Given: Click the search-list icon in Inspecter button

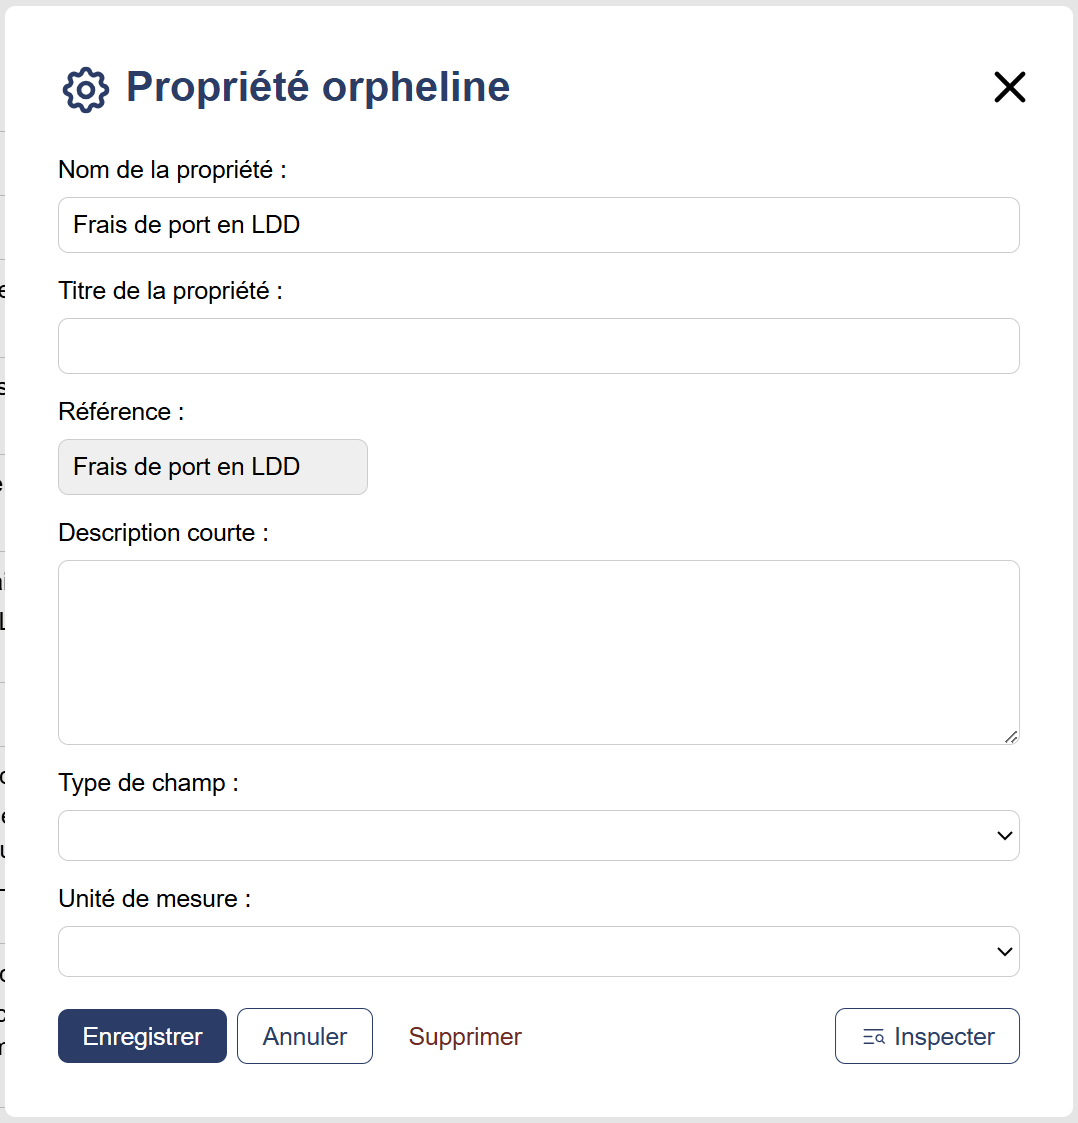Looking at the screenshot, I should click(x=874, y=1037).
